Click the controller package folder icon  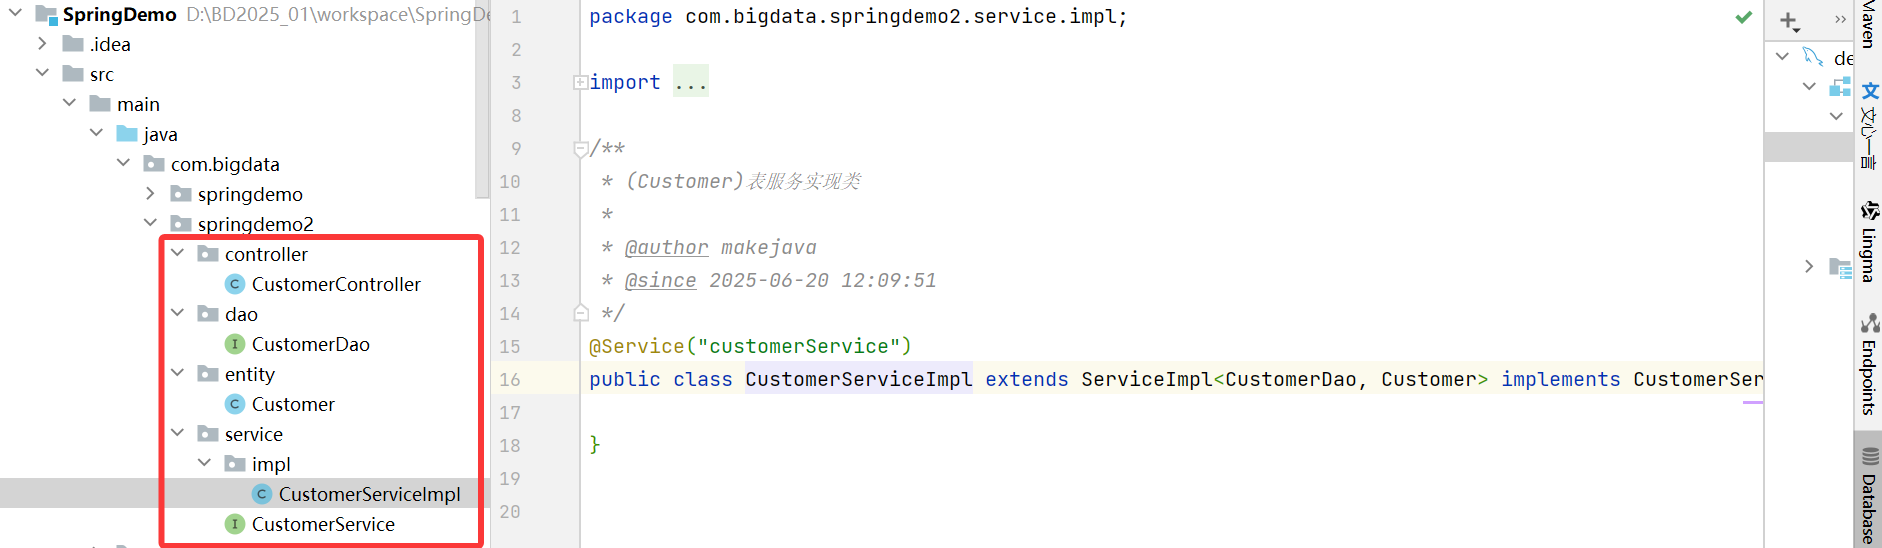(208, 254)
